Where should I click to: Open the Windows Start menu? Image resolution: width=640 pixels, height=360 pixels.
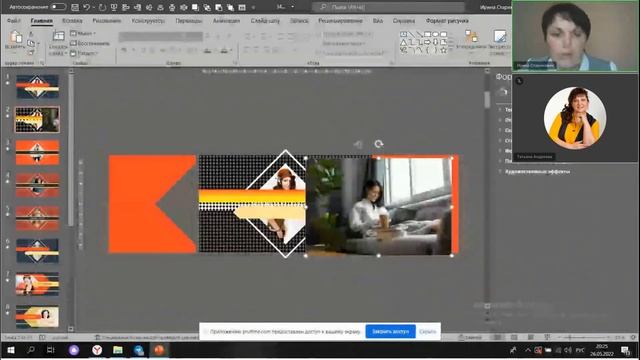[11, 350]
